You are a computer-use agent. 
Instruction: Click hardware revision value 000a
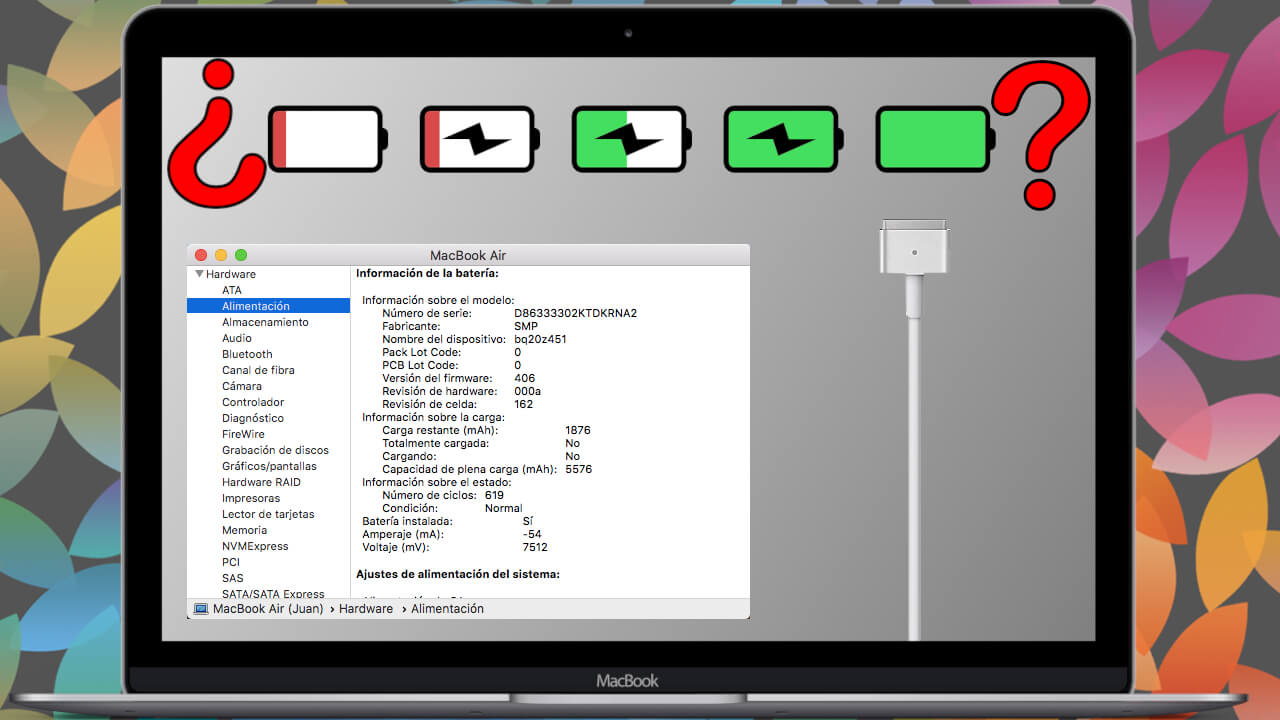(x=528, y=391)
